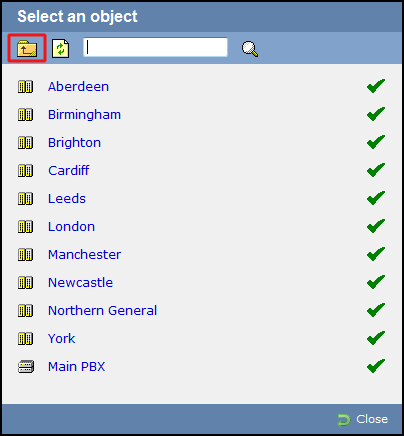Open the Leeds site link
Screen dimensions: 404x436
click(x=67, y=199)
